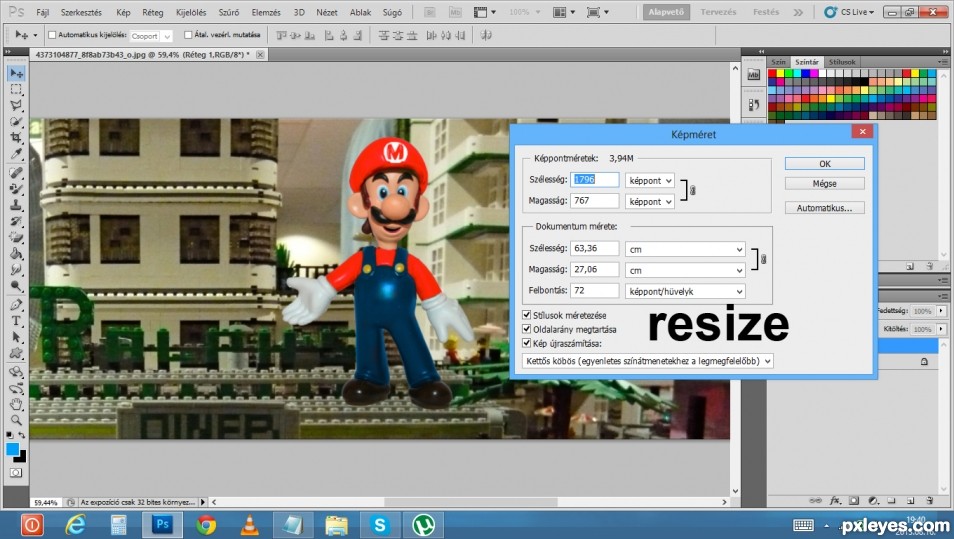Open document width cm unit dropdown
Image resolution: width=954 pixels, height=539 pixels.
tap(685, 249)
